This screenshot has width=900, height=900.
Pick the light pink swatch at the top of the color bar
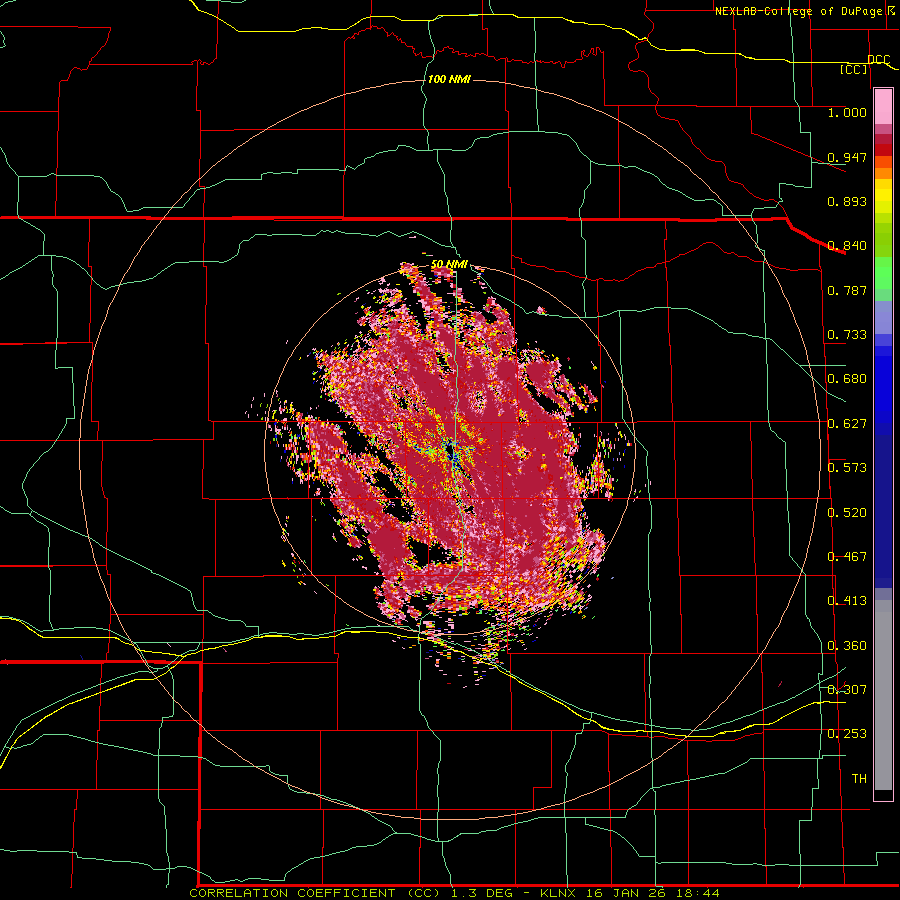(883, 107)
